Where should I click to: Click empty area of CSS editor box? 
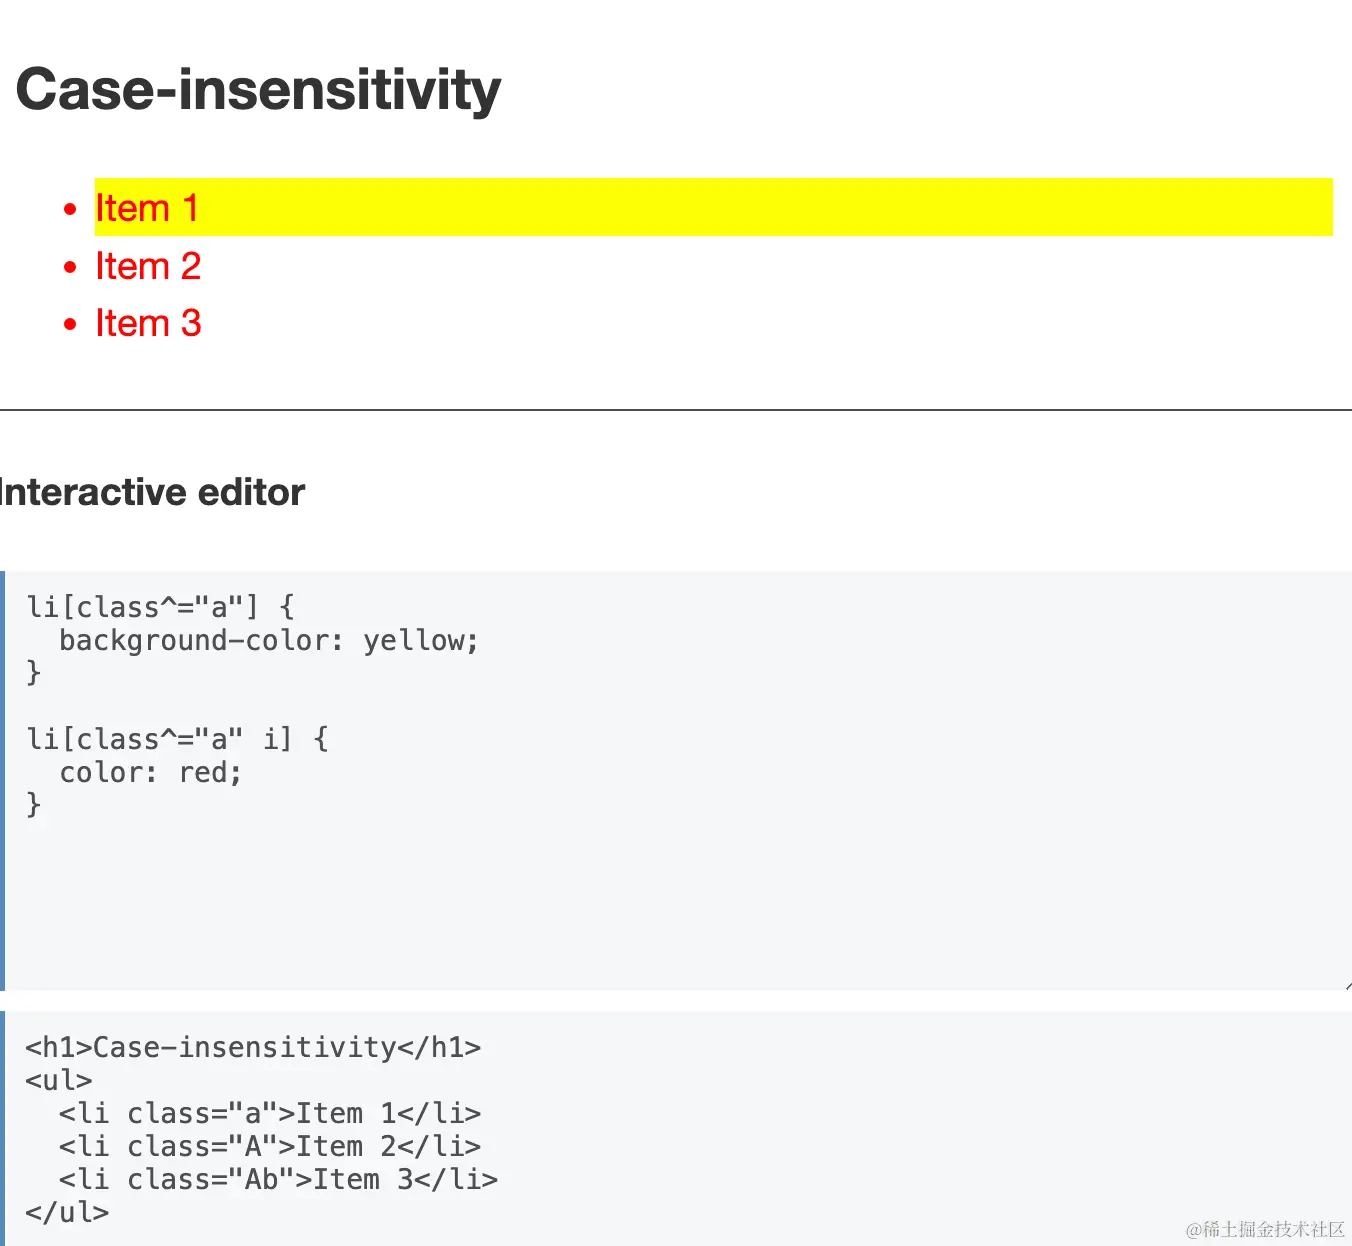point(678,900)
